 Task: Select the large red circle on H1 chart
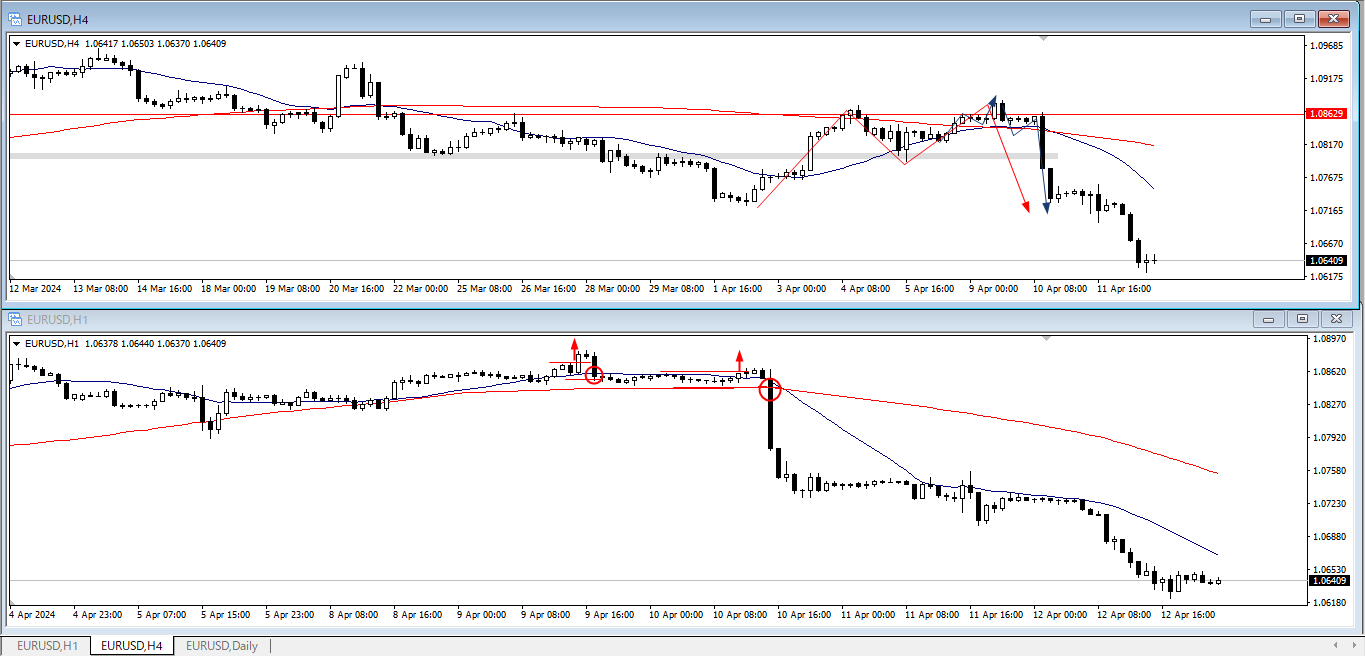coord(770,390)
